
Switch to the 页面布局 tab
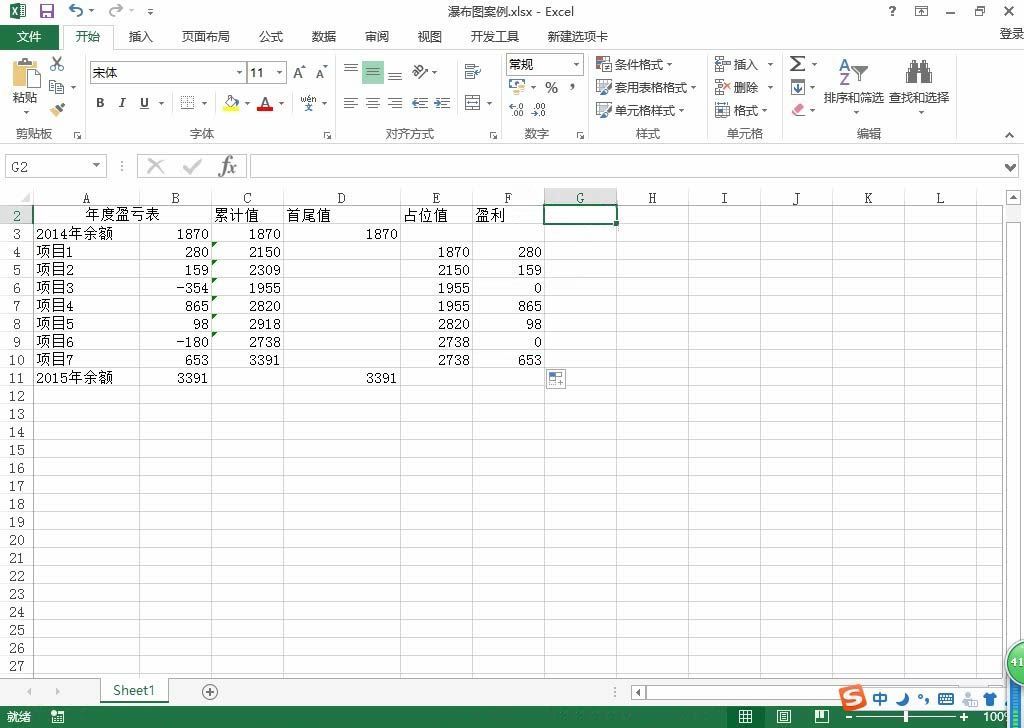[206, 37]
